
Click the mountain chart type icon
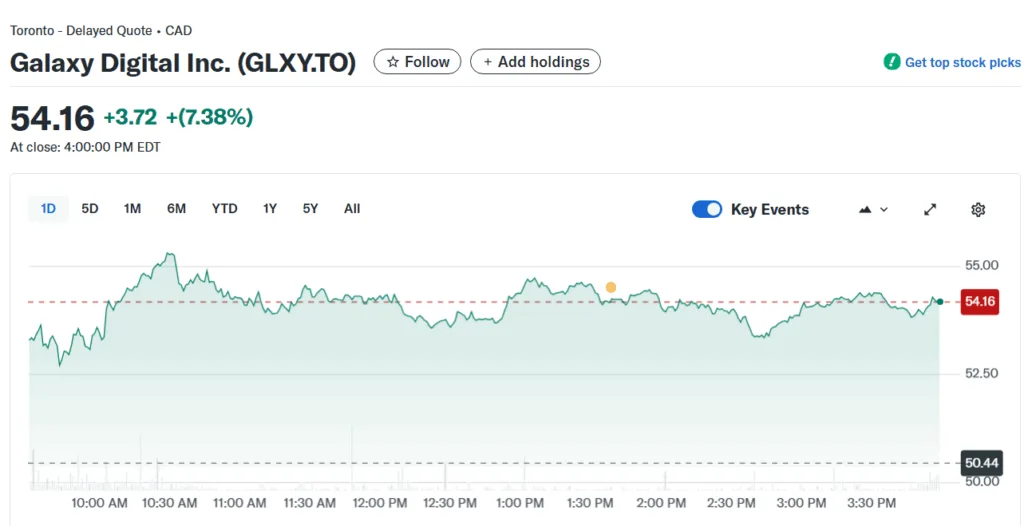(865, 209)
